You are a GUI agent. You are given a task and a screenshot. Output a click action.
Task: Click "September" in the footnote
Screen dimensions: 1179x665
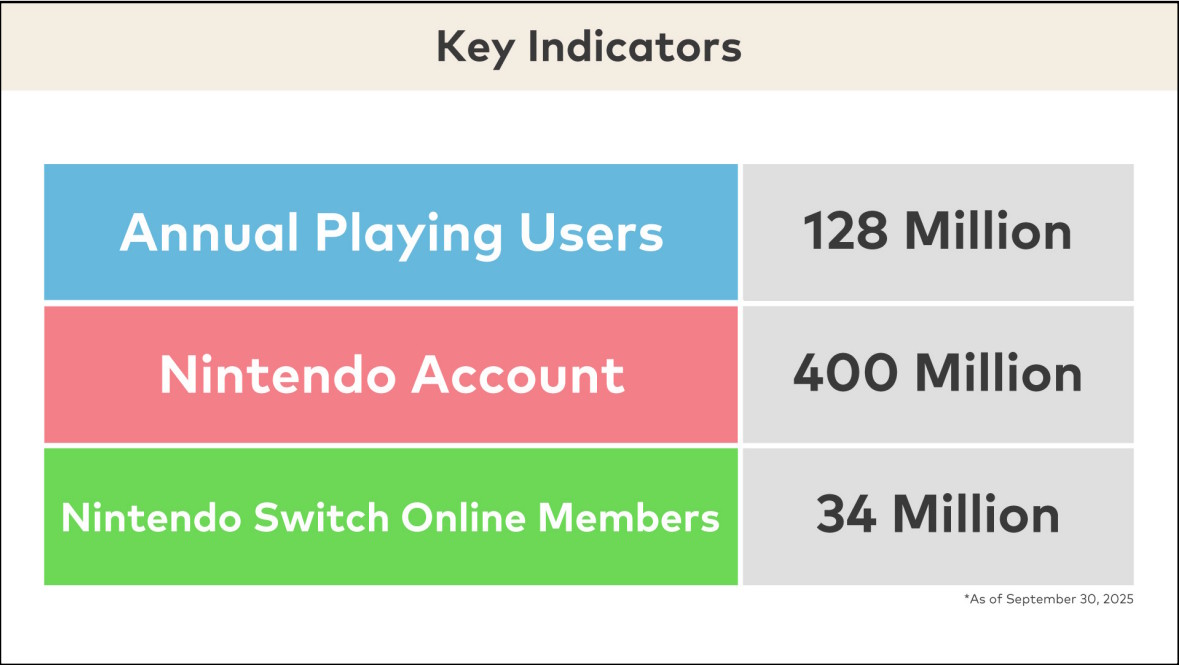point(1040,599)
